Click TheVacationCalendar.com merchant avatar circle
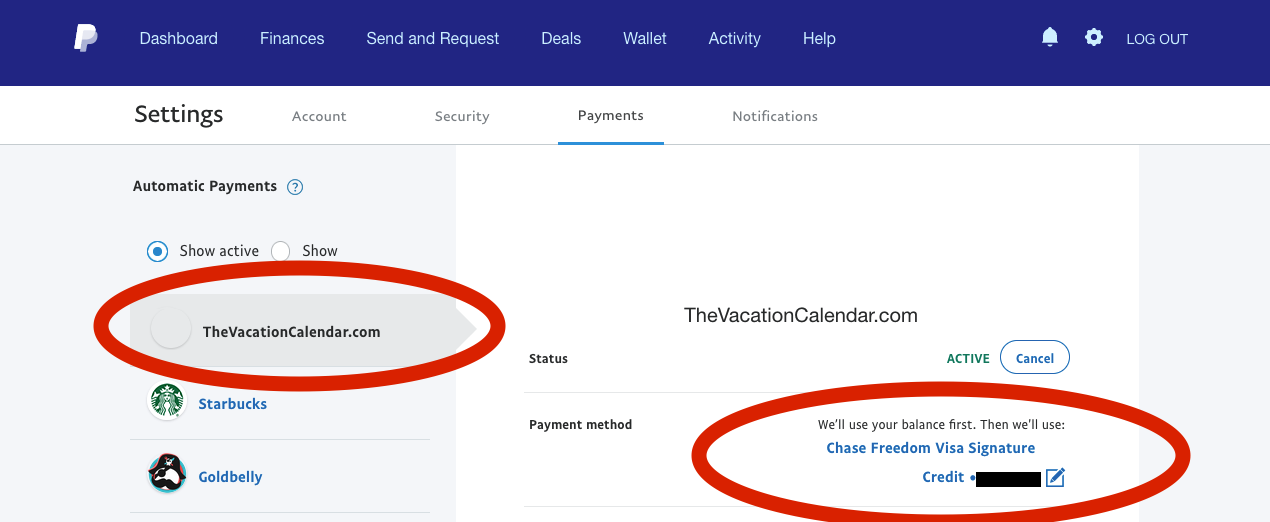 click(x=171, y=329)
